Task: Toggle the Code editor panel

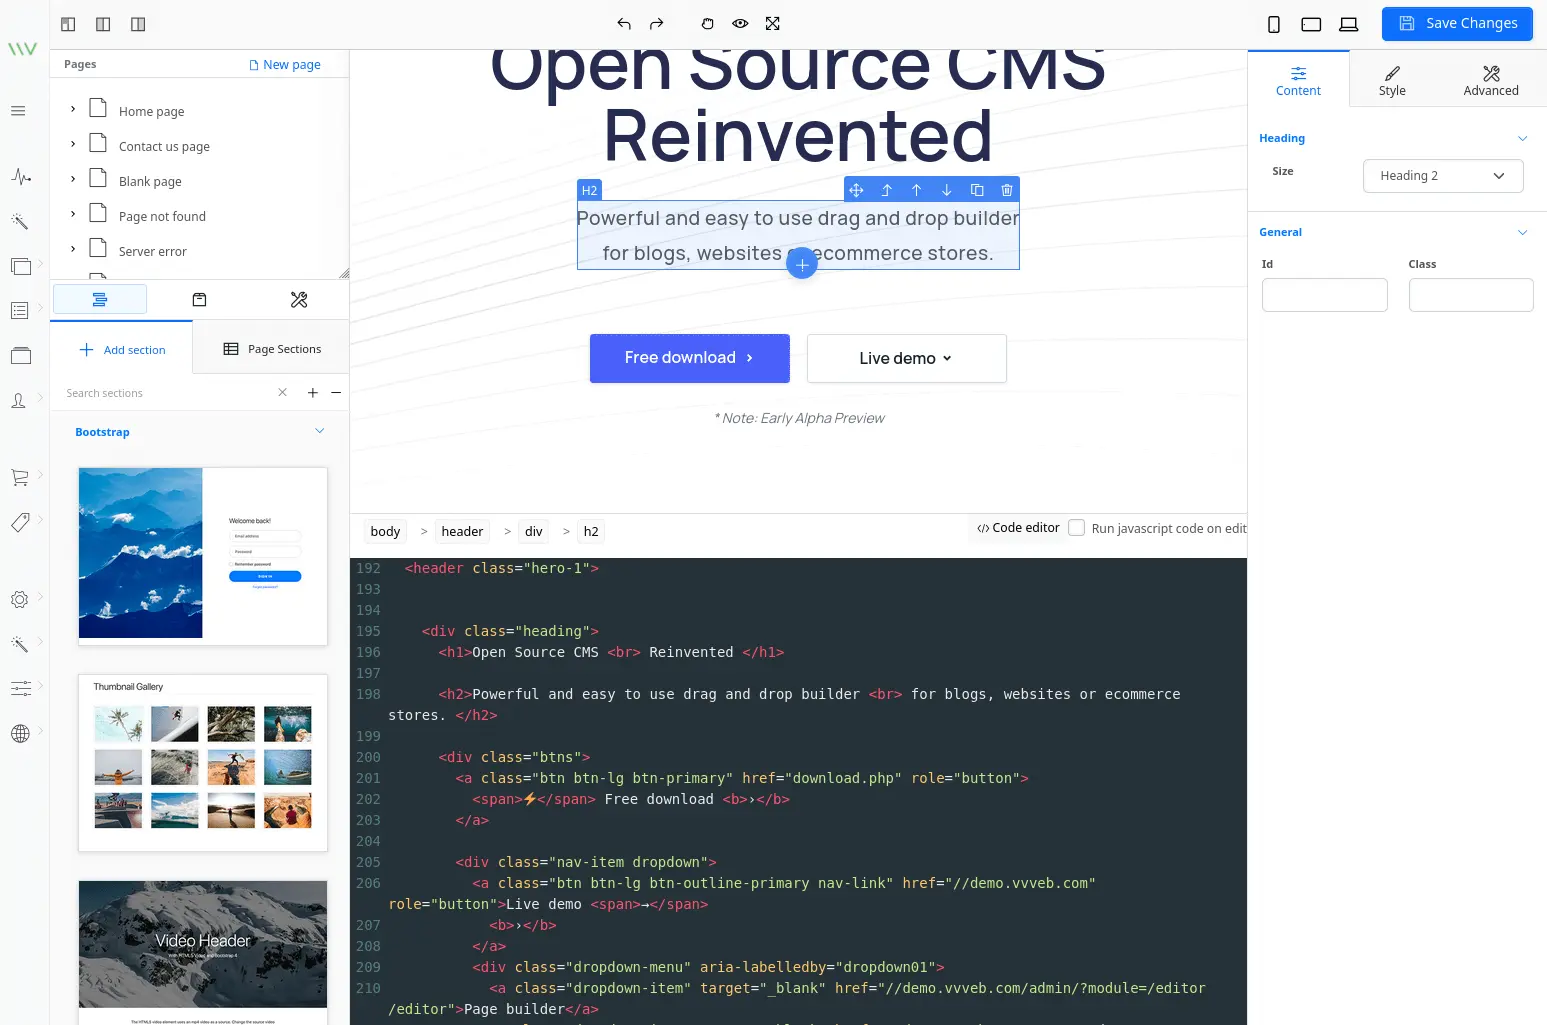Action: click(x=1017, y=527)
